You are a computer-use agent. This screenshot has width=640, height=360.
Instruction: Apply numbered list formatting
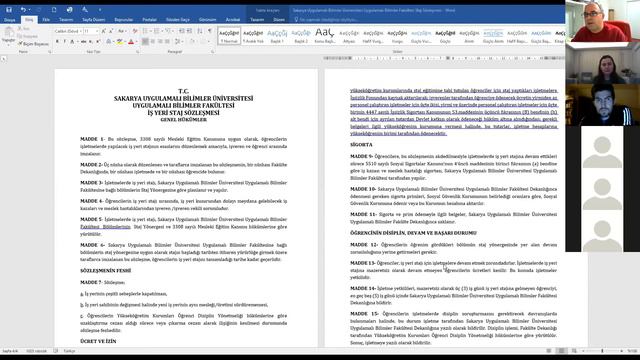157,31
